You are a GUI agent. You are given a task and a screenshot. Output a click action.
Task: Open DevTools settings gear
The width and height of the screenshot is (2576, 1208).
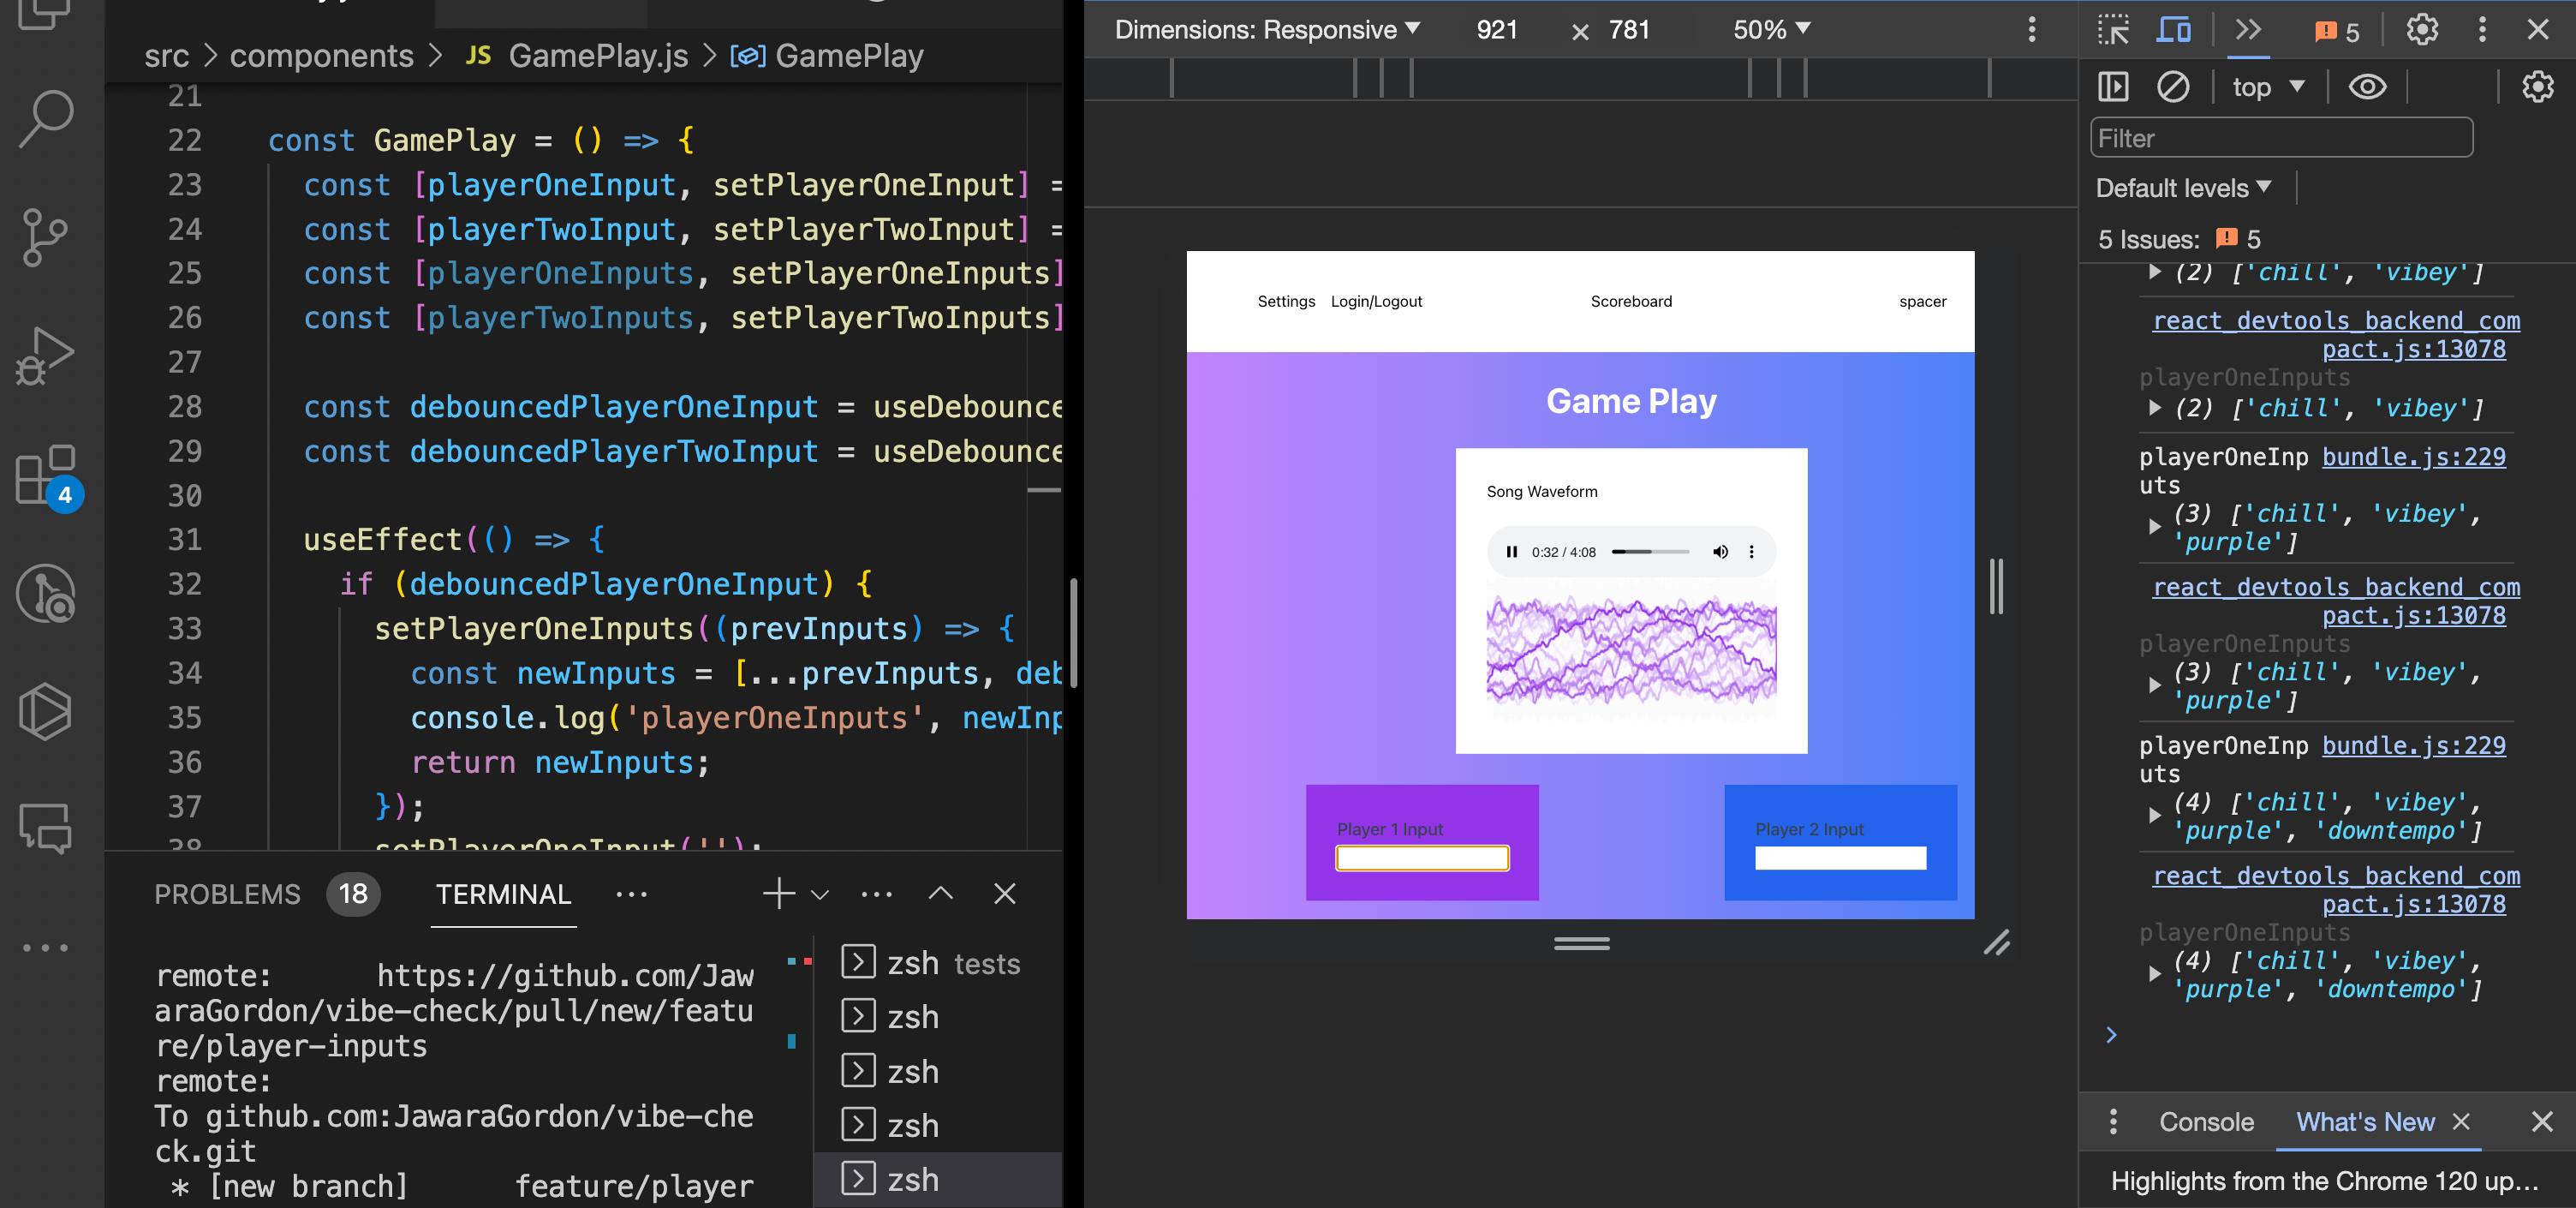point(2421,30)
